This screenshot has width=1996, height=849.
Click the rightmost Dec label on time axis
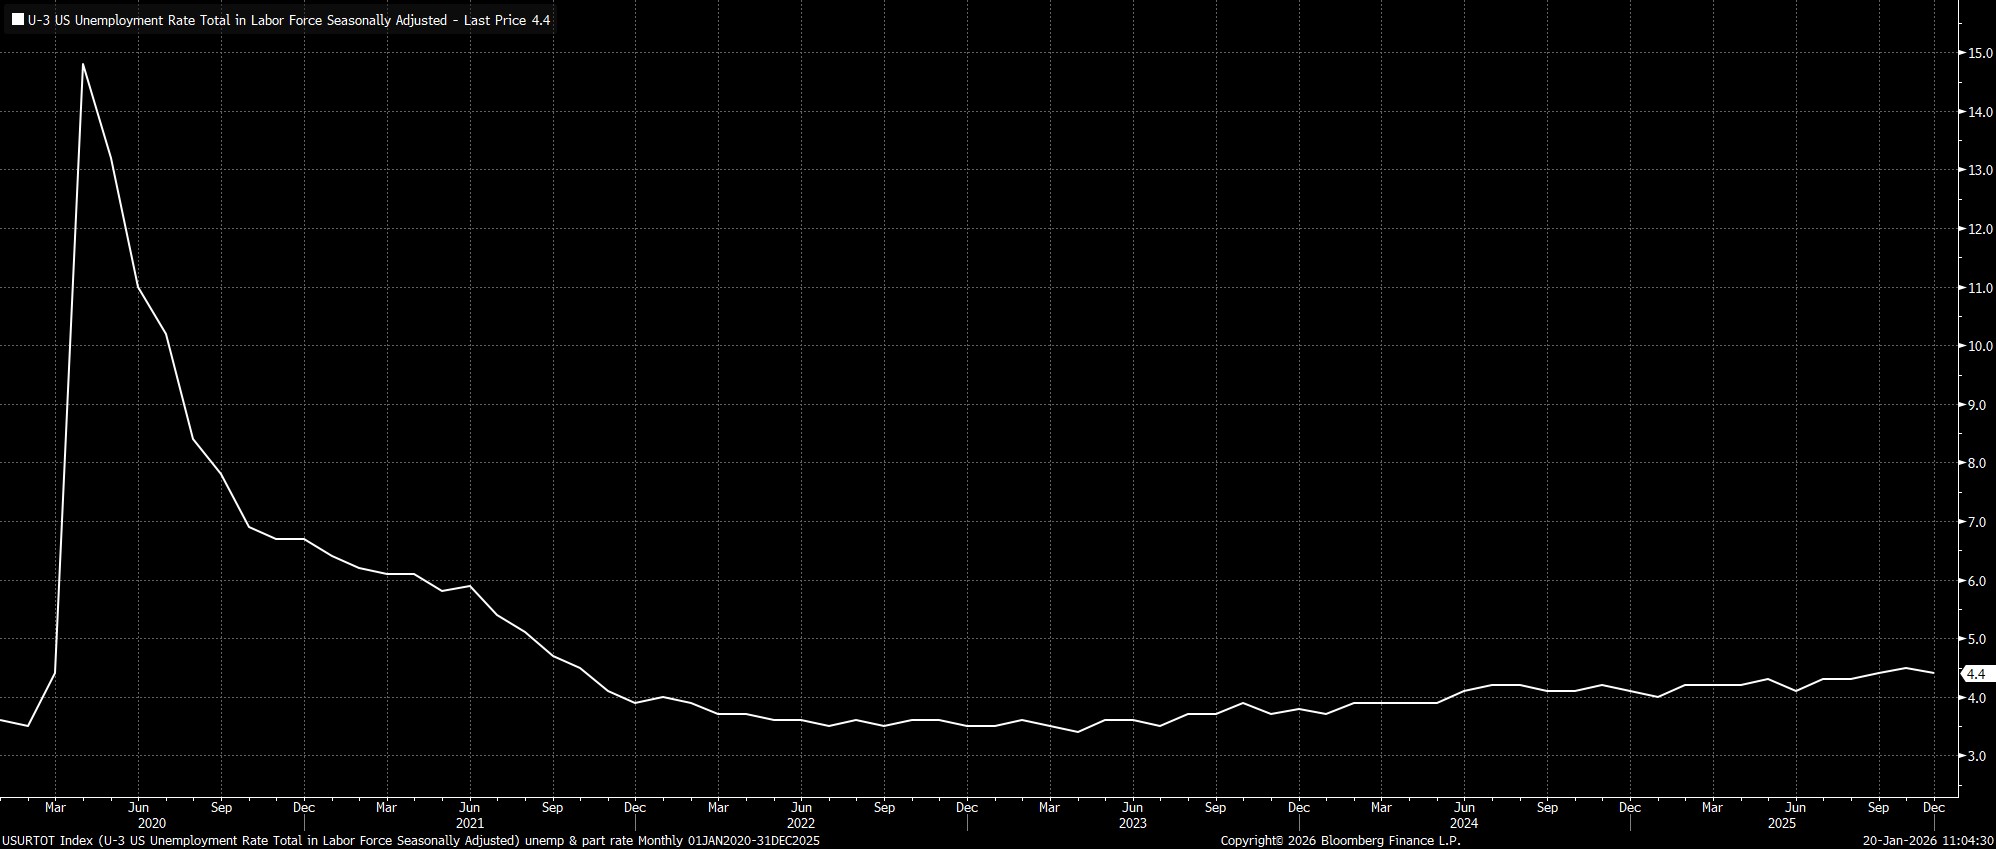click(x=1934, y=807)
